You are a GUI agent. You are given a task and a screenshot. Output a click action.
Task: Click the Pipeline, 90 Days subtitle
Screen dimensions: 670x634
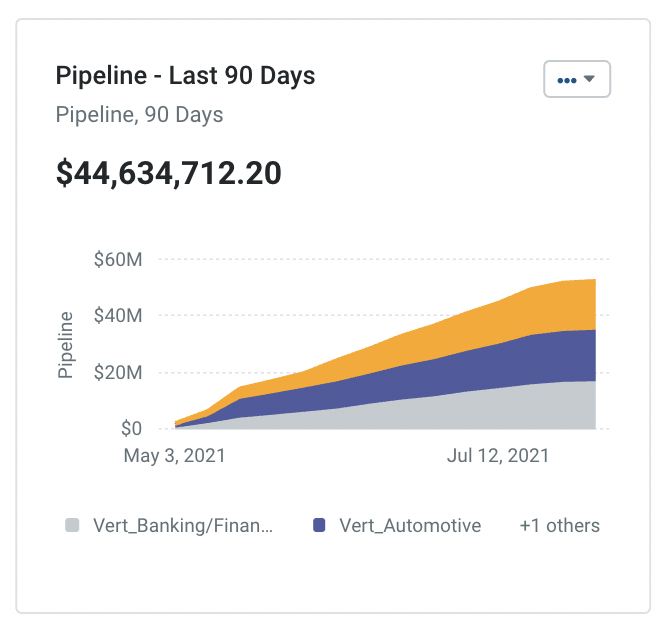pos(139,114)
